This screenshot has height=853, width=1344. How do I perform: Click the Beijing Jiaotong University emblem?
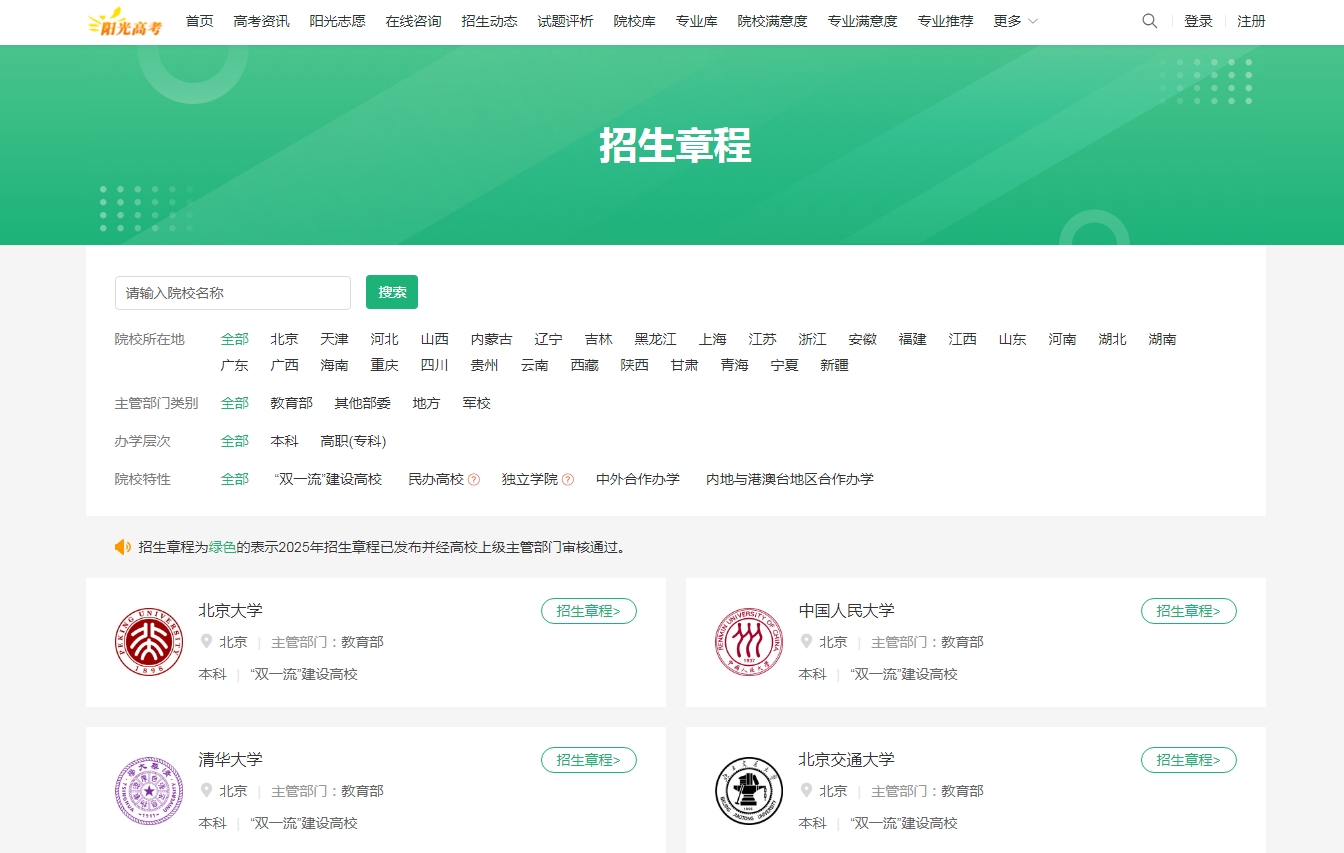749,791
